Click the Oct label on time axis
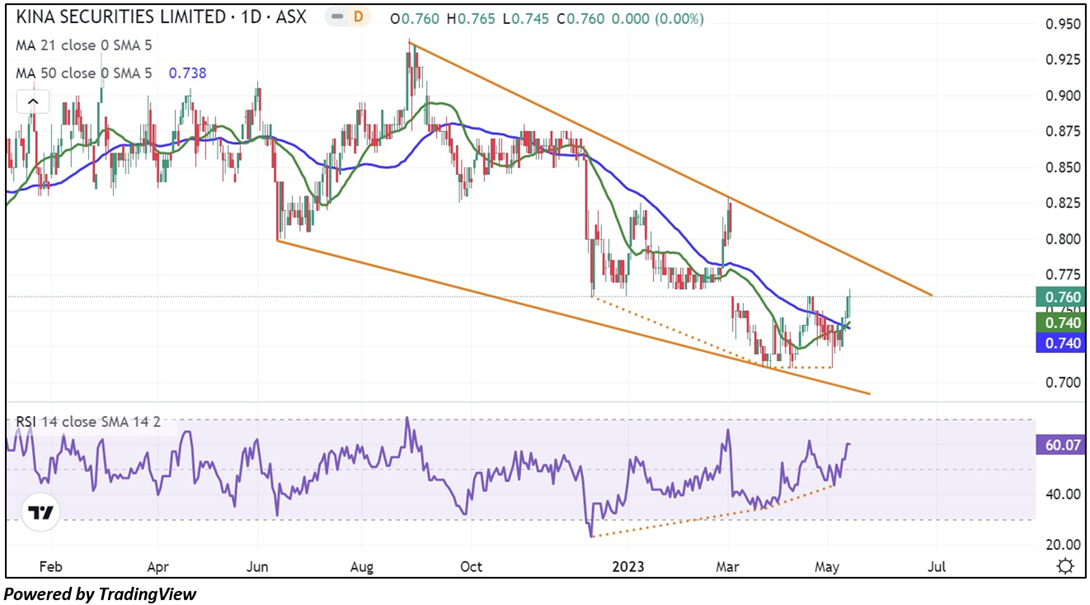1090x605 pixels. pyautogui.click(x=471, y=567)
